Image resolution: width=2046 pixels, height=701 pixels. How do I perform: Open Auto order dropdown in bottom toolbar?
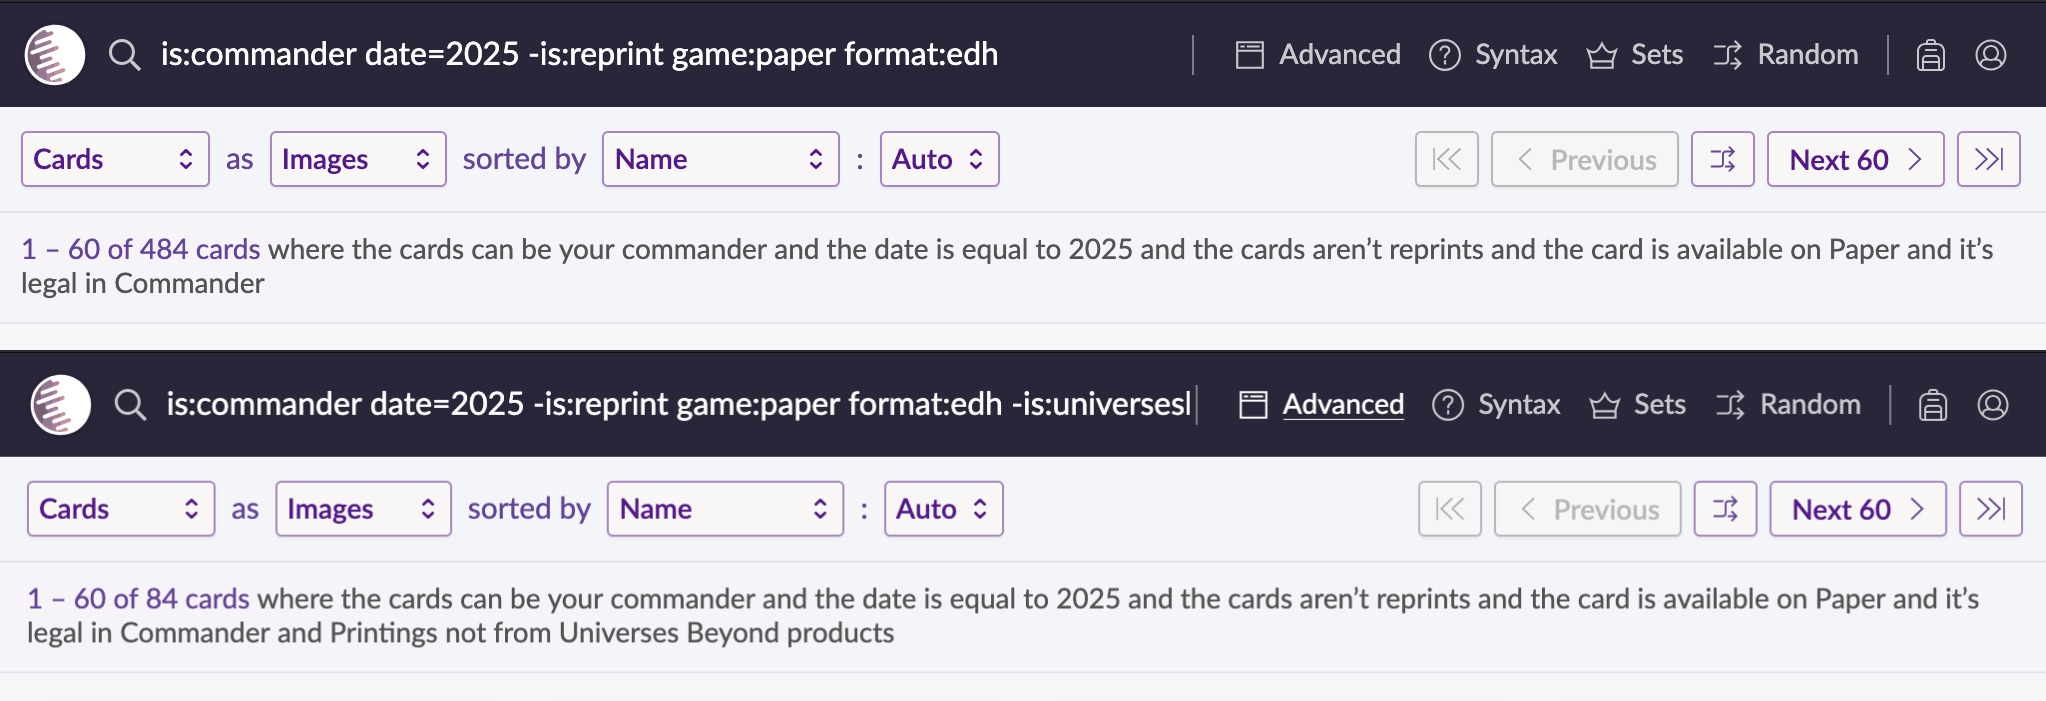click(x=943, y=509)
